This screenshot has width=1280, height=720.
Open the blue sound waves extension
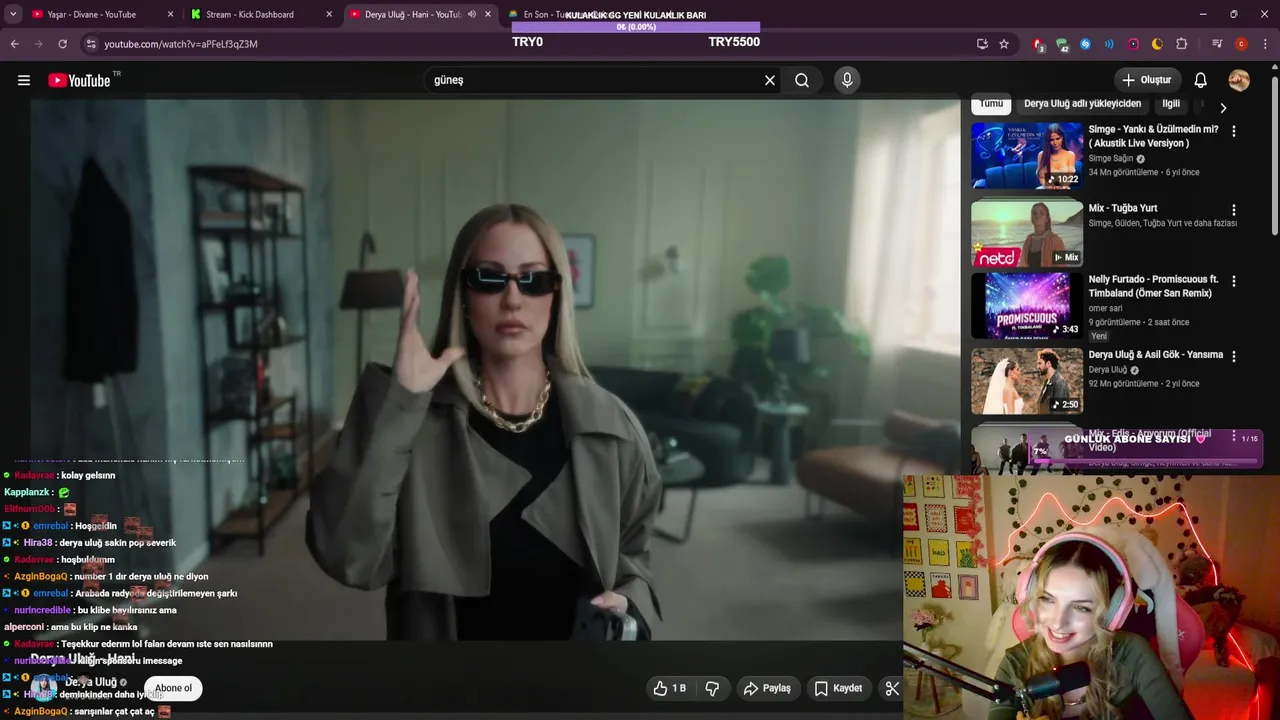pyautogui.click(x=1109, y=44)
